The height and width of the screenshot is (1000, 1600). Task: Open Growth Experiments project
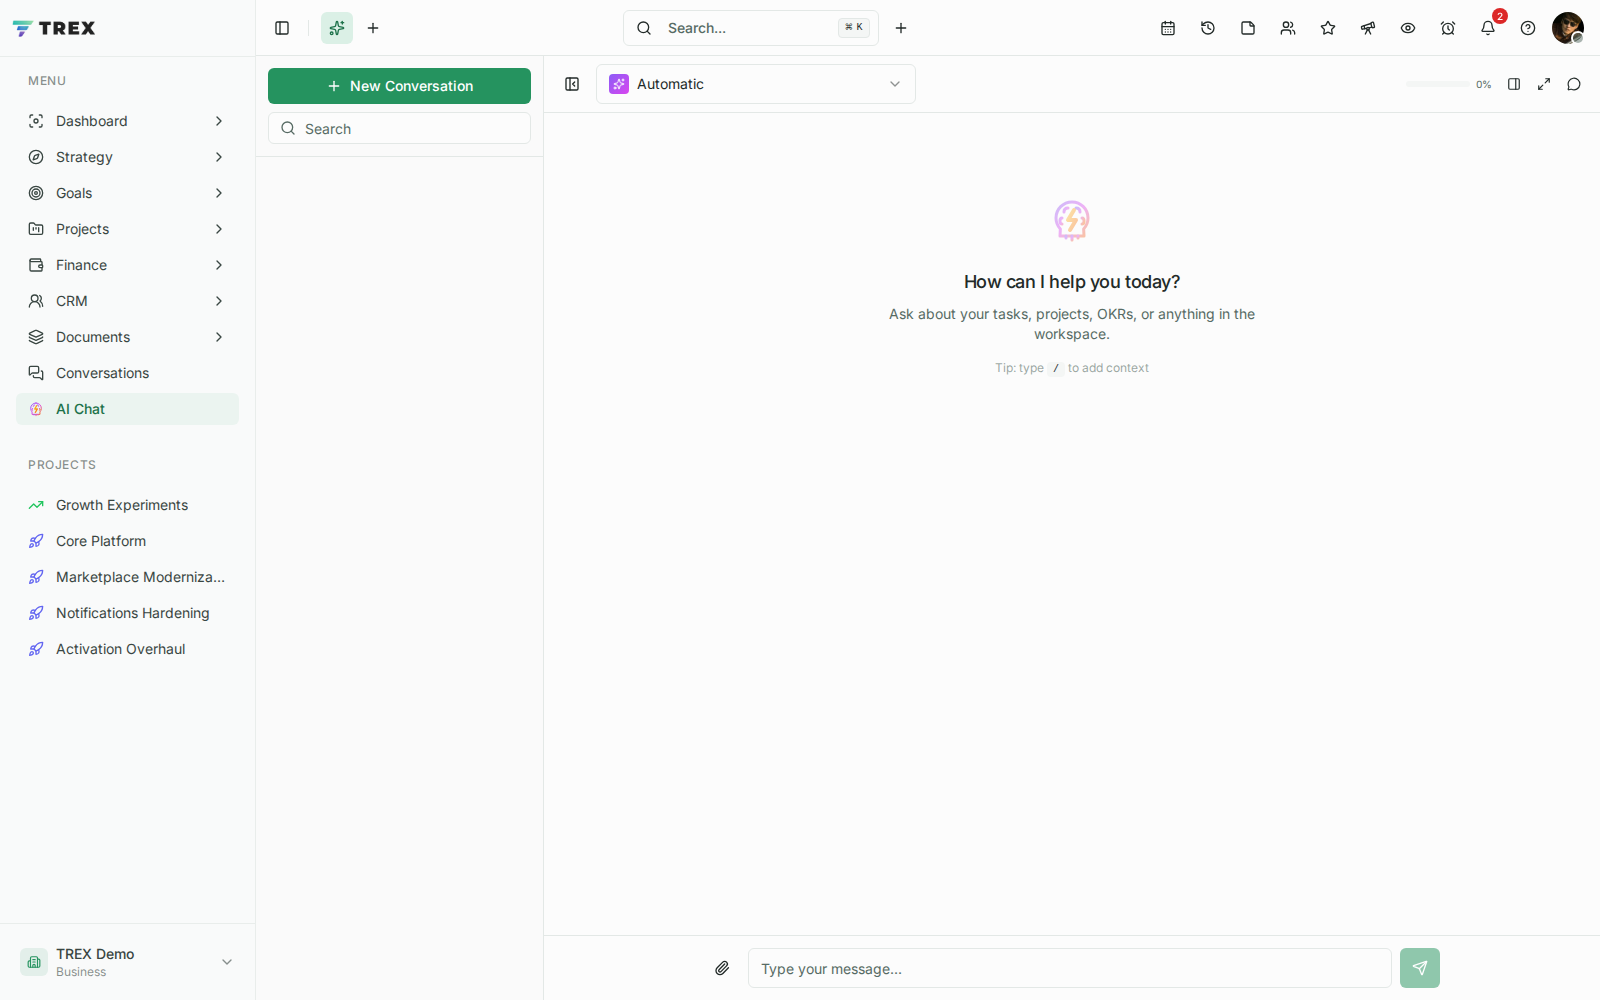127,505
